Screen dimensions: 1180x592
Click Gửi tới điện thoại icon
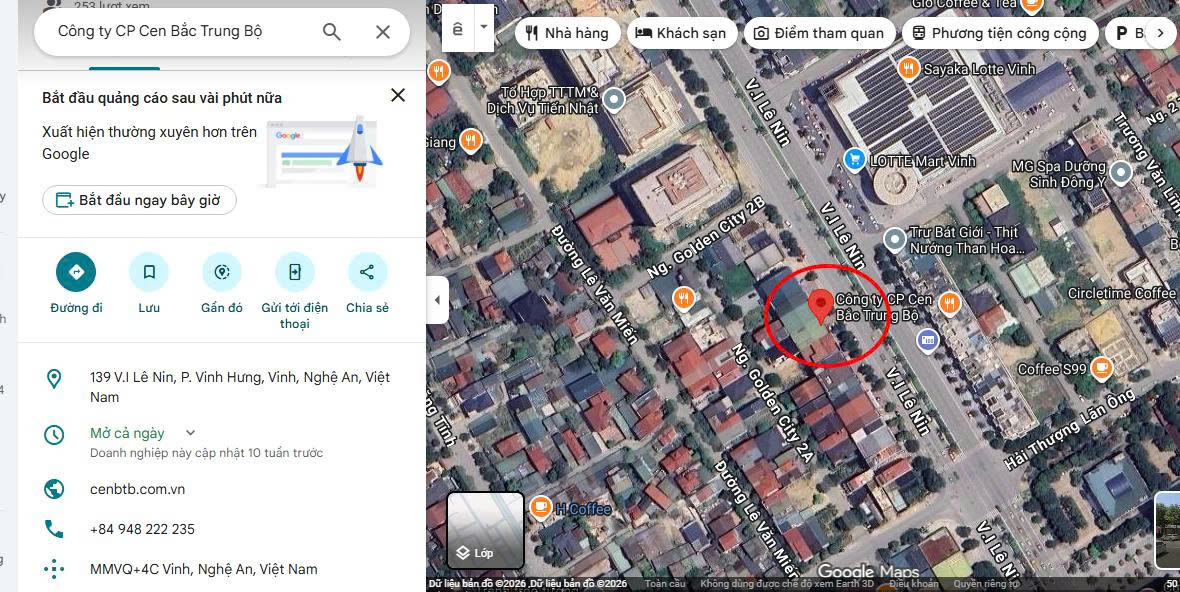click(295, 272)
